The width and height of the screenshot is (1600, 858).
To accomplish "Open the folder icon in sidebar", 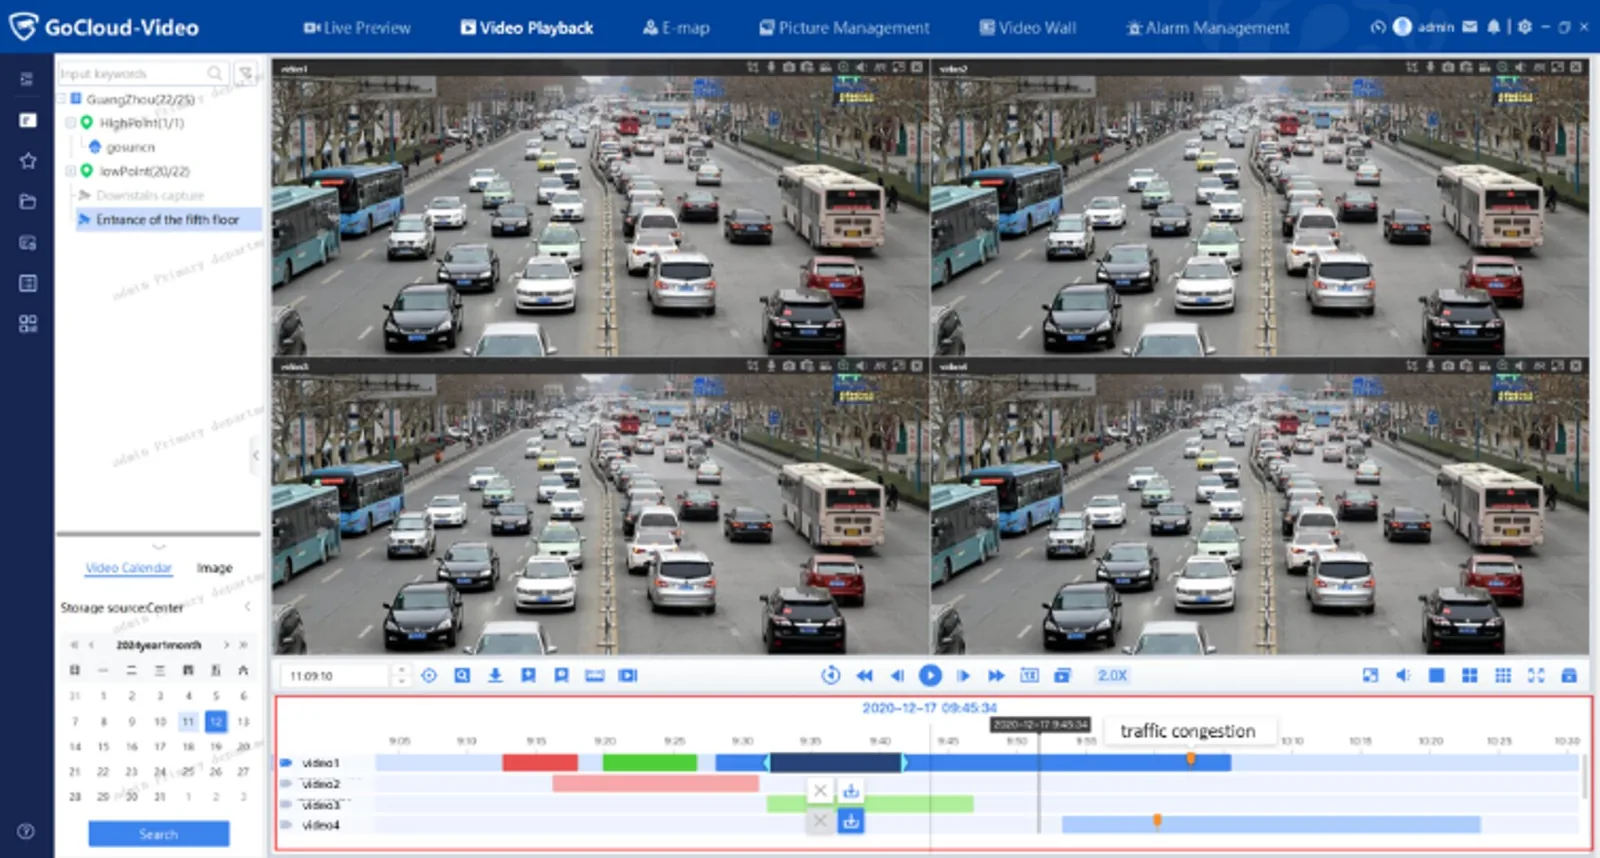I will pyautogui.click(x=28, y=202).
